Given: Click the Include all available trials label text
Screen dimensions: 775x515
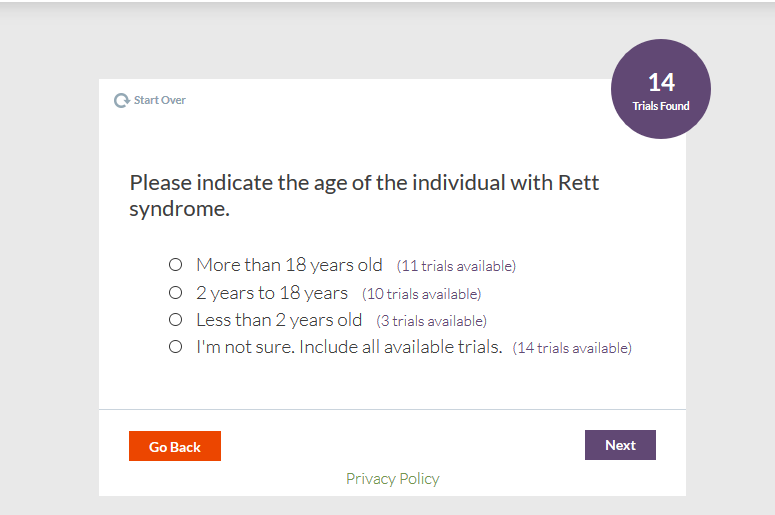Looking at the screenshot, I should coord(349,347).
